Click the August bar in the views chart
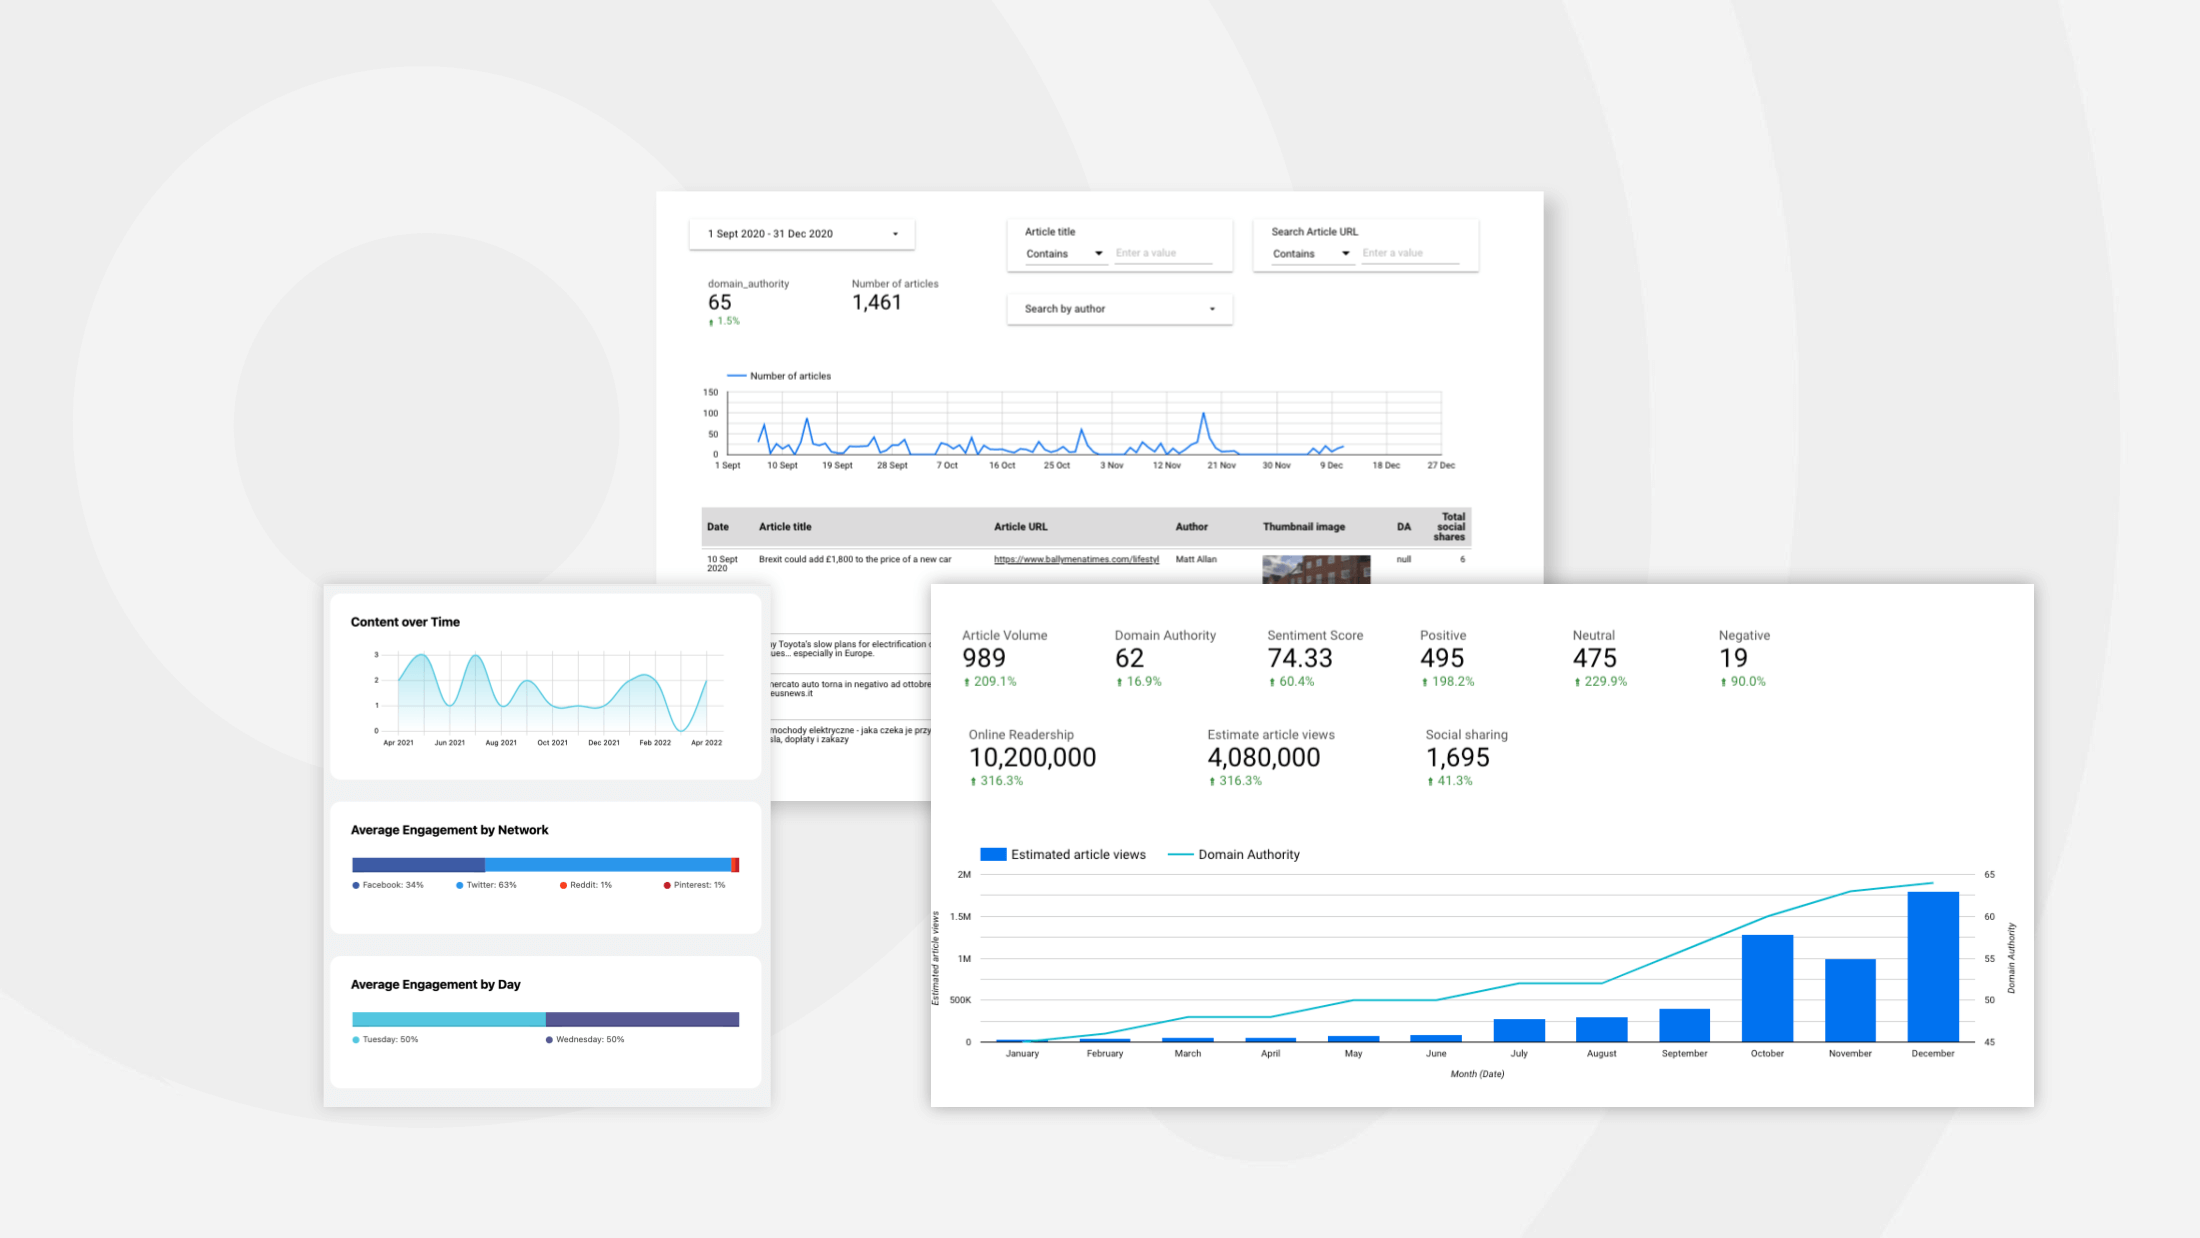 1601,1029
